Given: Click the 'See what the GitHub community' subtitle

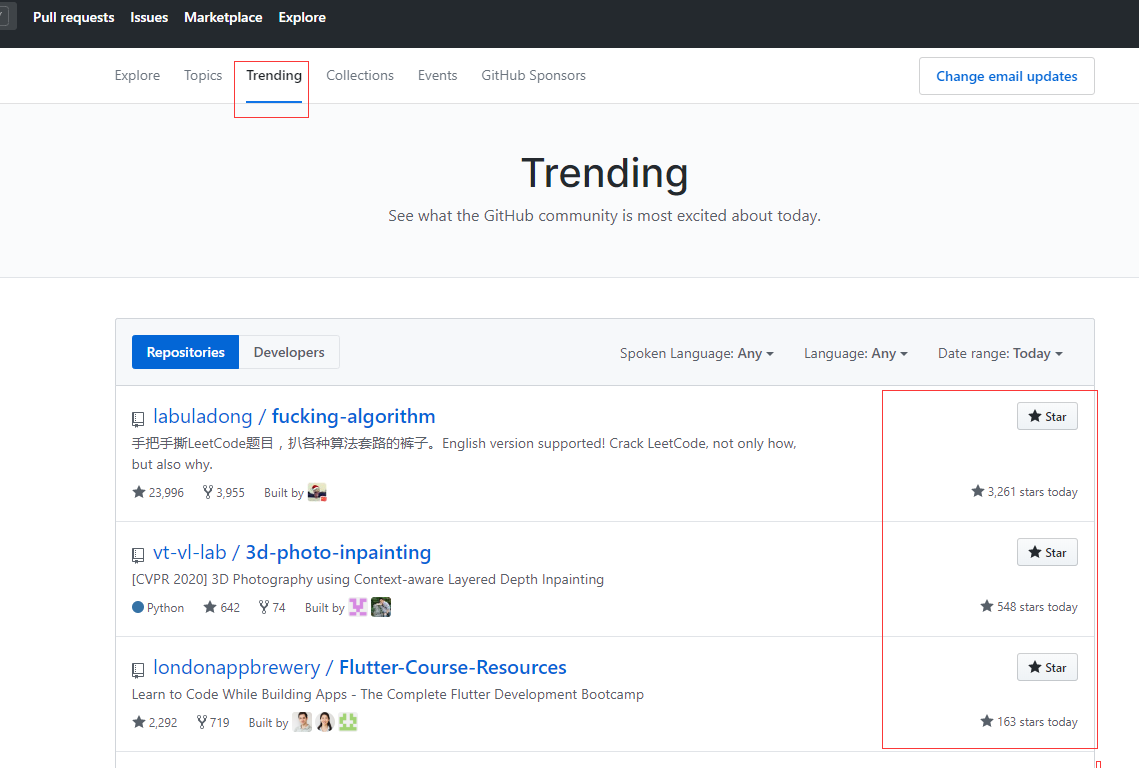Looking at the screenshot, I should [x=604, y=216].
